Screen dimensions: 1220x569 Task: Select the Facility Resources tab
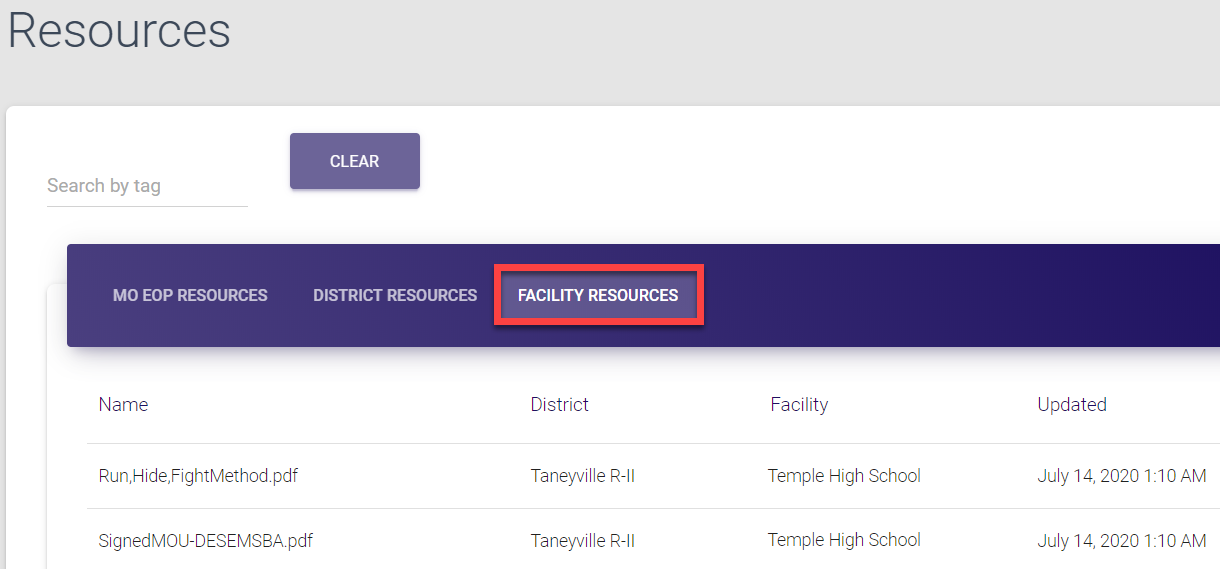pyautogui.click(x=598, y=295)
